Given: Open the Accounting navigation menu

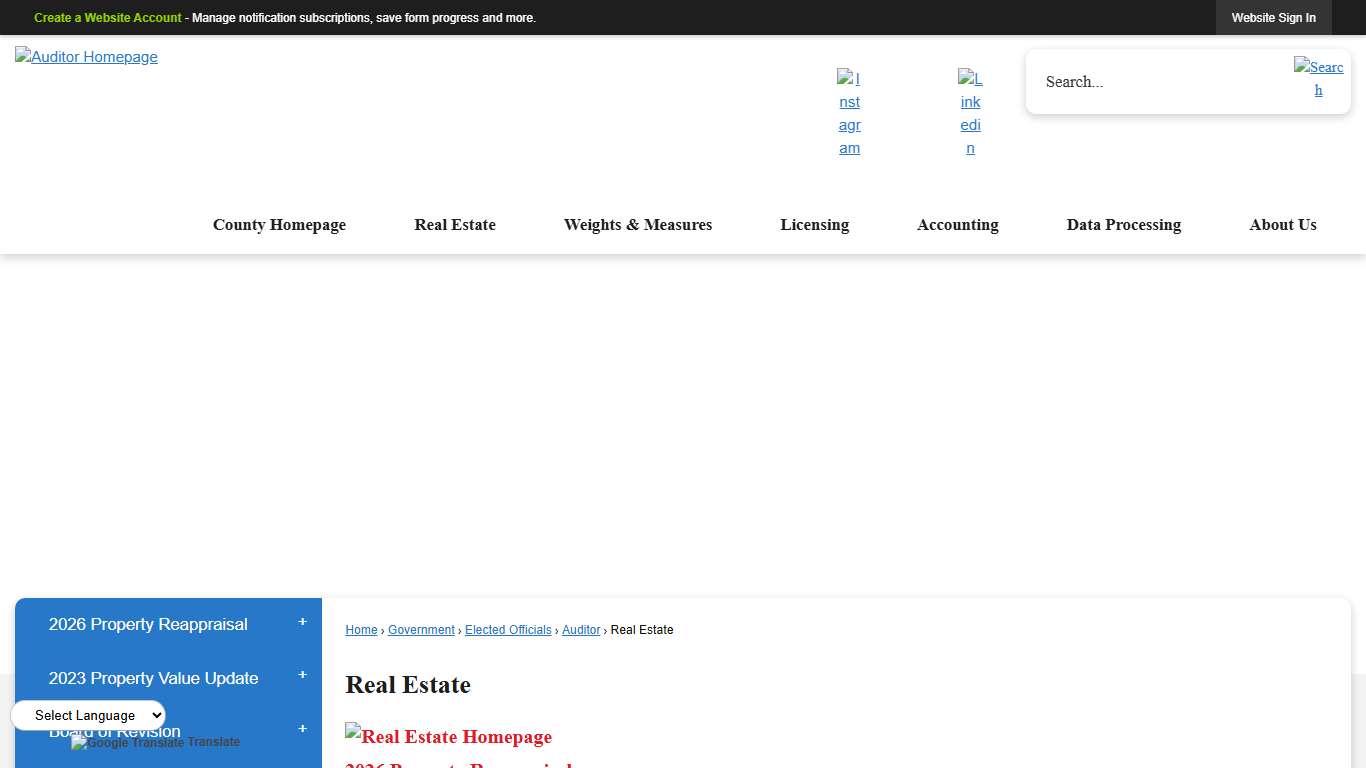Looking at the screenshot, I should (x=957, y=225).
